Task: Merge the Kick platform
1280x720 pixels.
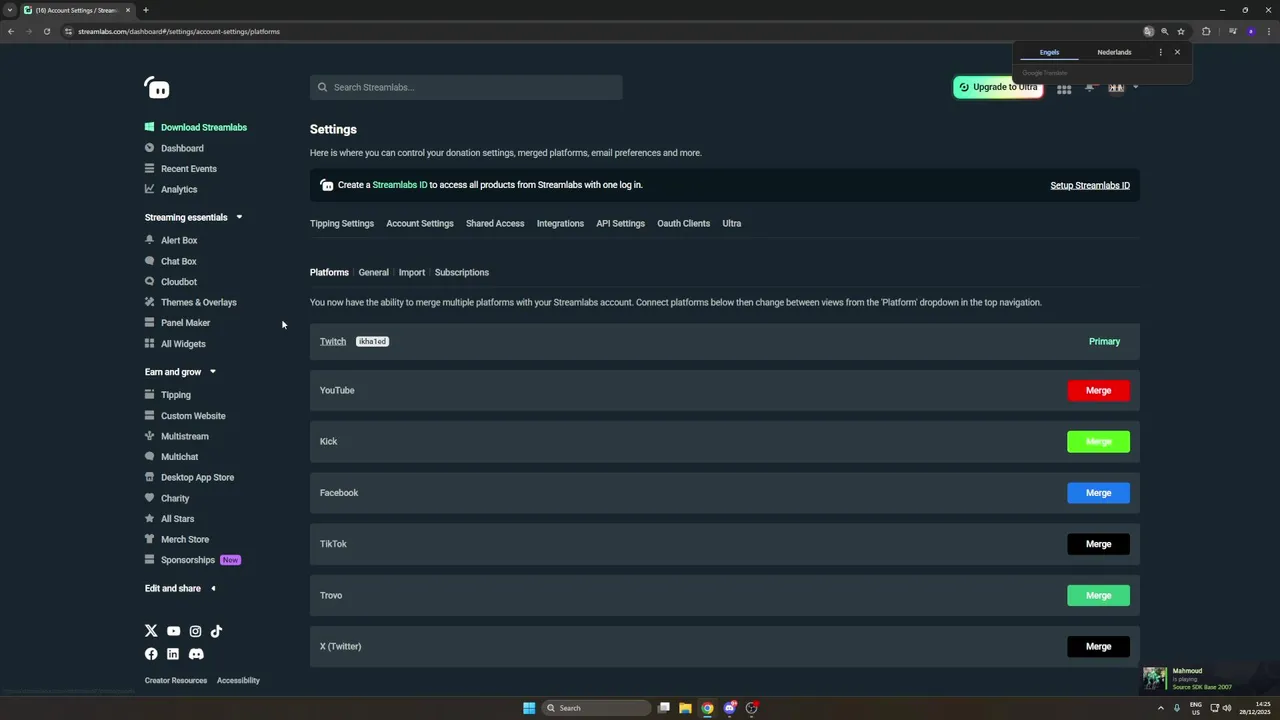Action: click(1099, 442)
